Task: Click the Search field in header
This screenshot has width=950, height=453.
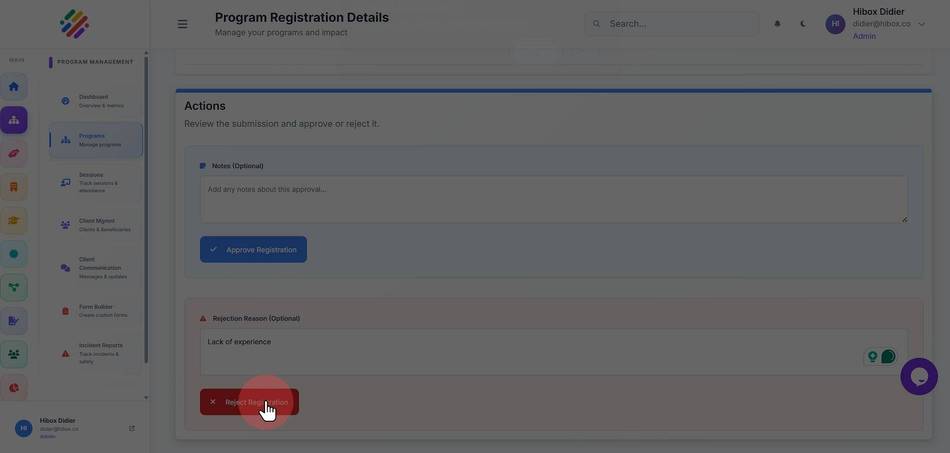Action: 671,24
